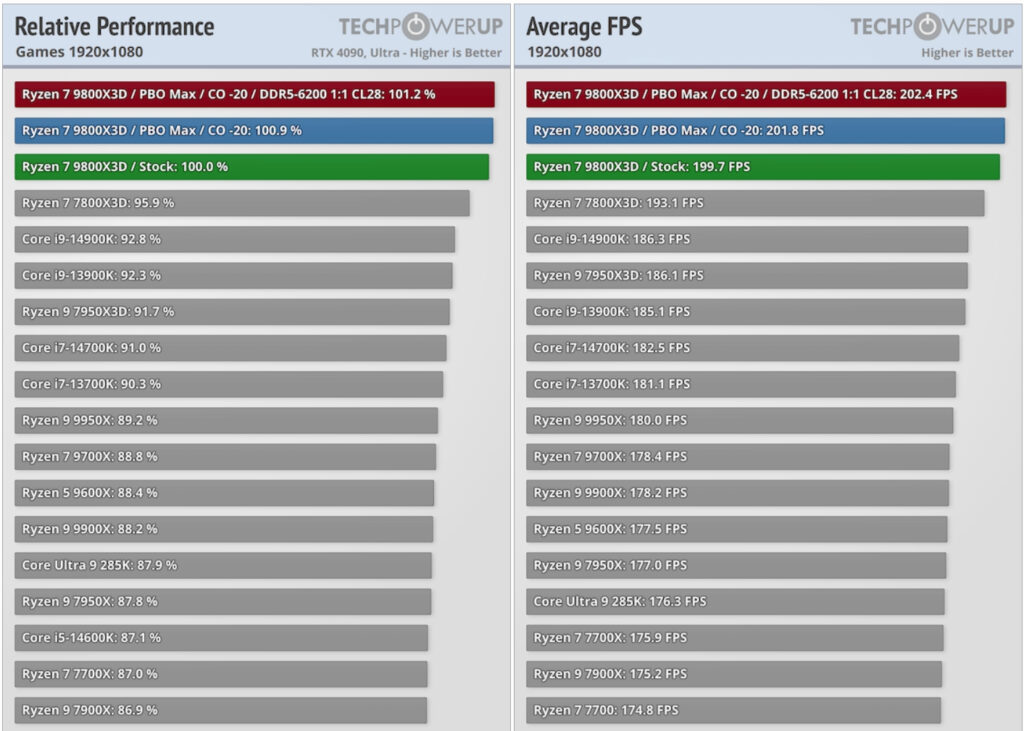This screenshot has height=731, width=1024.
Task: Click the Ryzen 5 9600X 88.4 % bar
Action: tap(224, 493)
